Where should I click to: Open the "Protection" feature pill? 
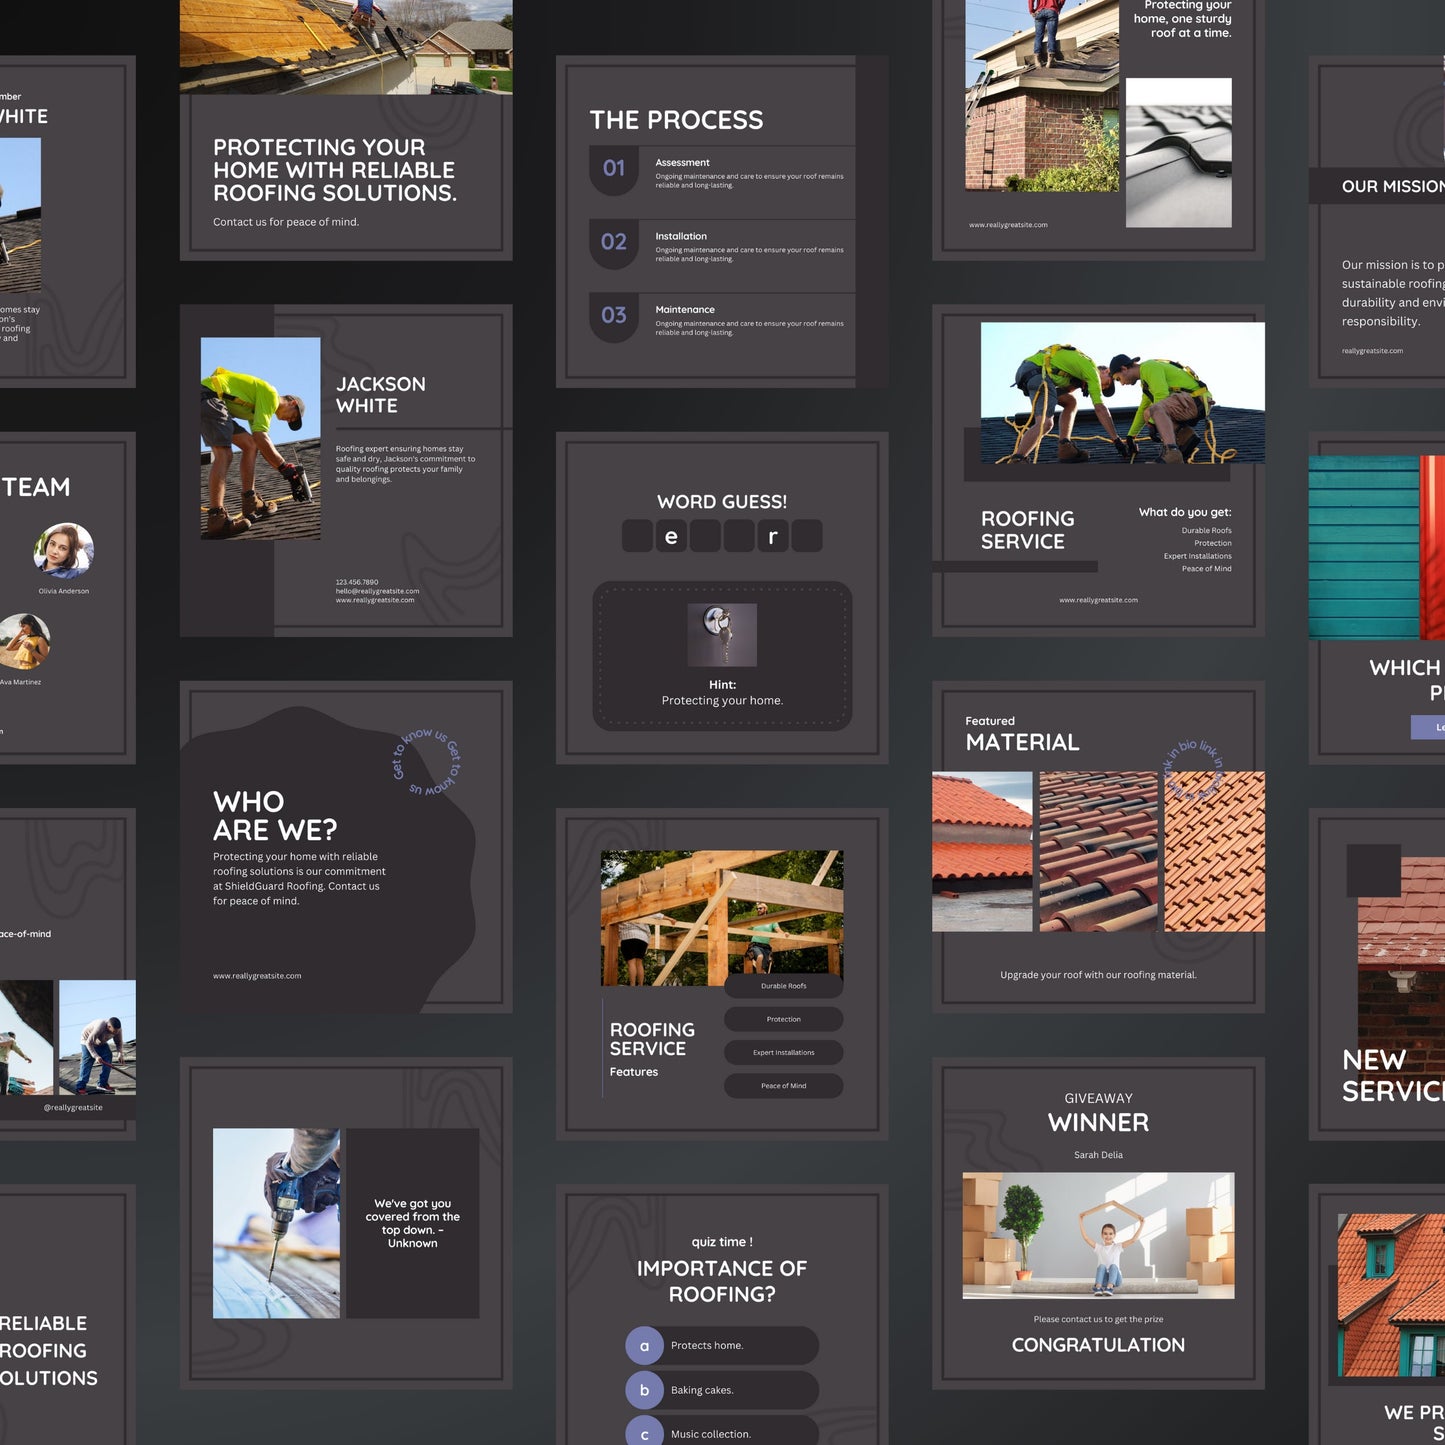click(783, 1019)
